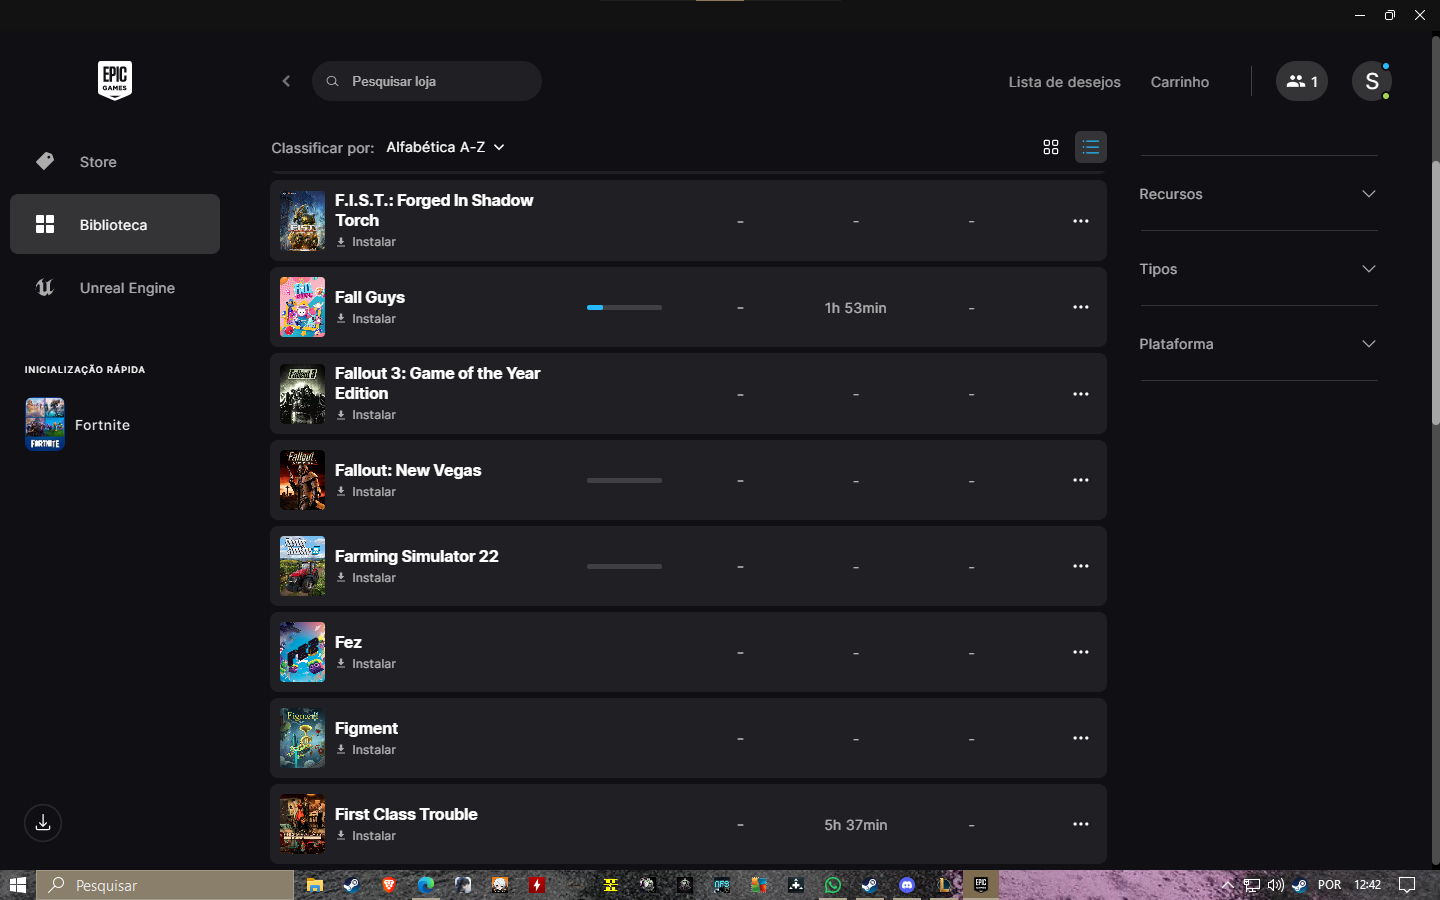The width and height of the screenshot is (1440, 900).
Task: Go back using the back arrow
Action: 286,81
